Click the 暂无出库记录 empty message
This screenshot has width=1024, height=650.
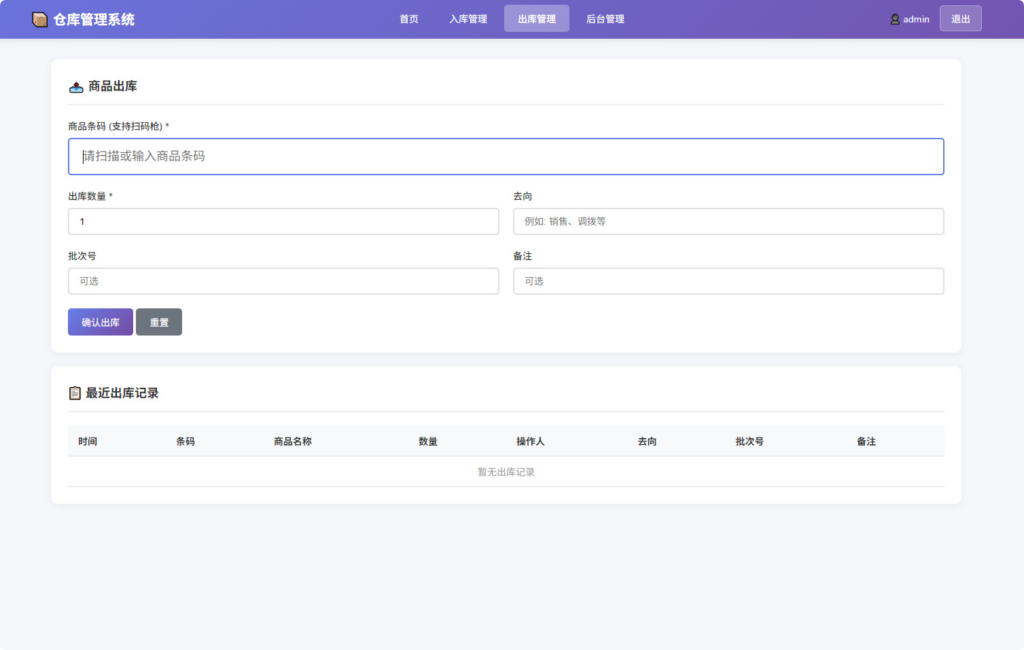[x=506, y=472]
